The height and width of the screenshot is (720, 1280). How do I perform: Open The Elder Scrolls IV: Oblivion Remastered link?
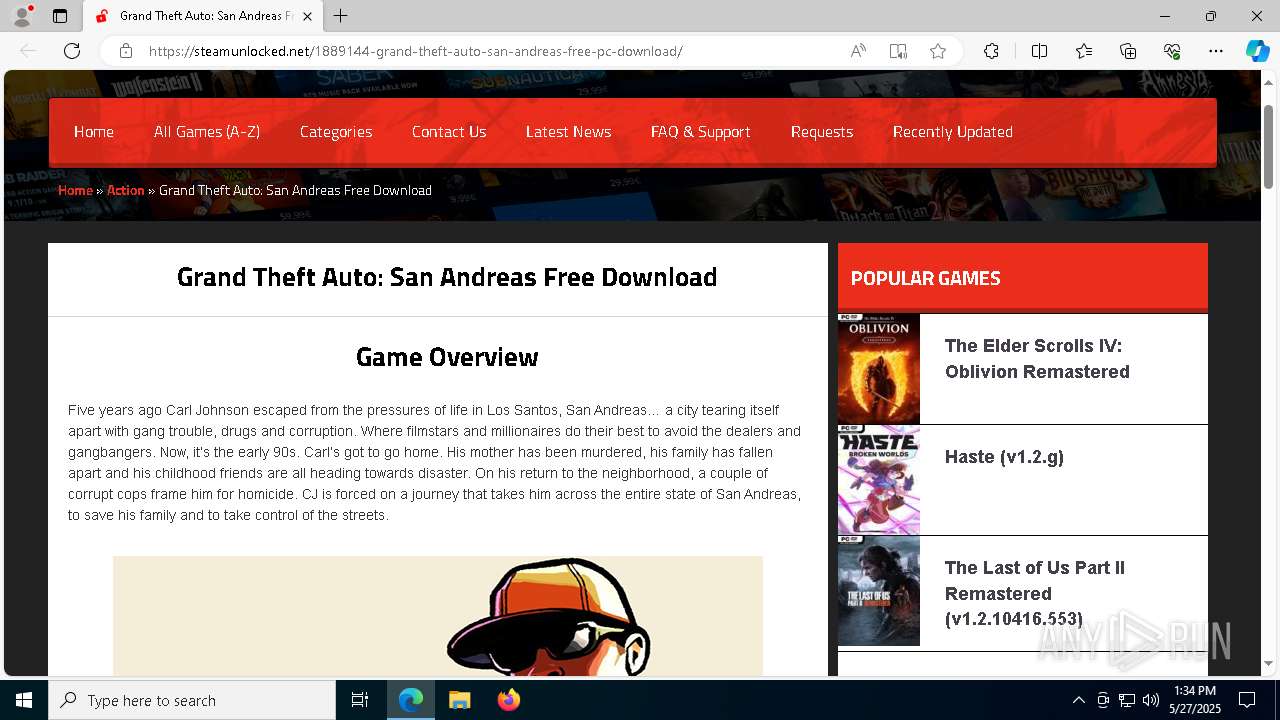1037,359
